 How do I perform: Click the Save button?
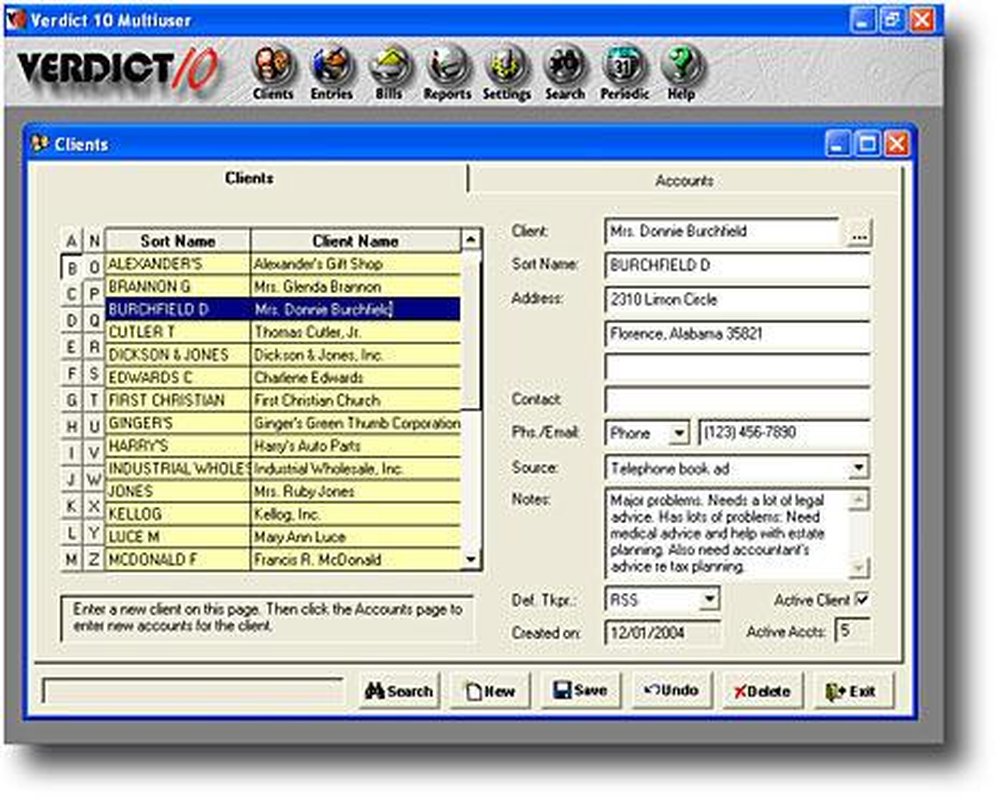581,690
